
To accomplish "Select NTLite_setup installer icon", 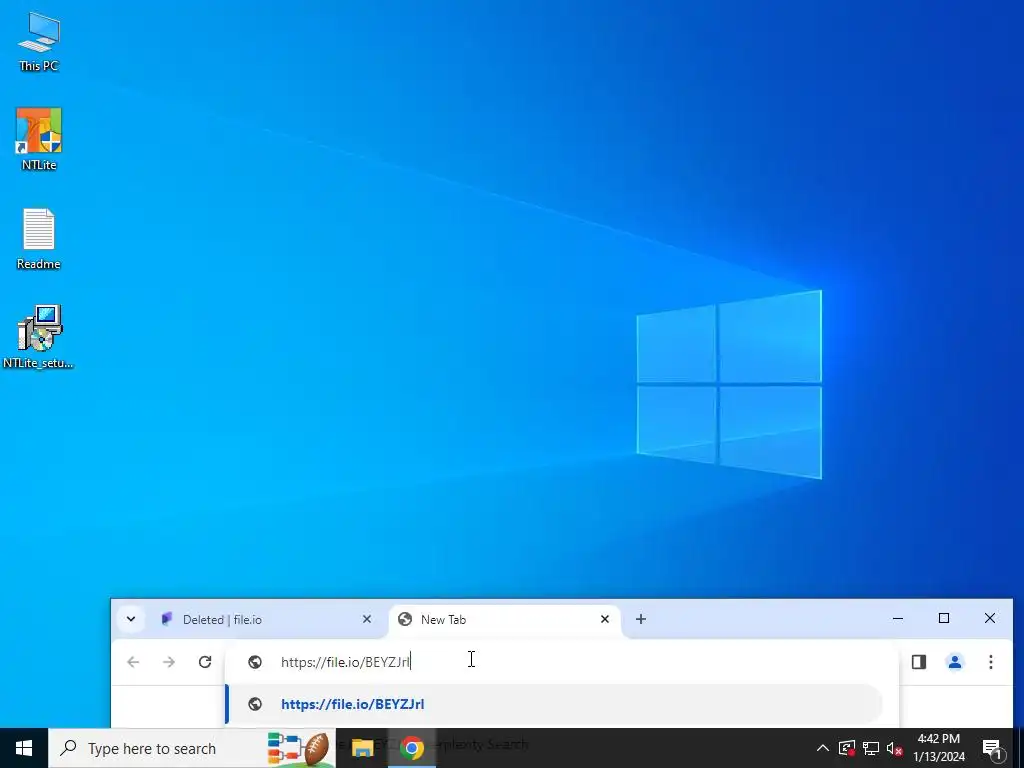I will click(x=39, y=336).
